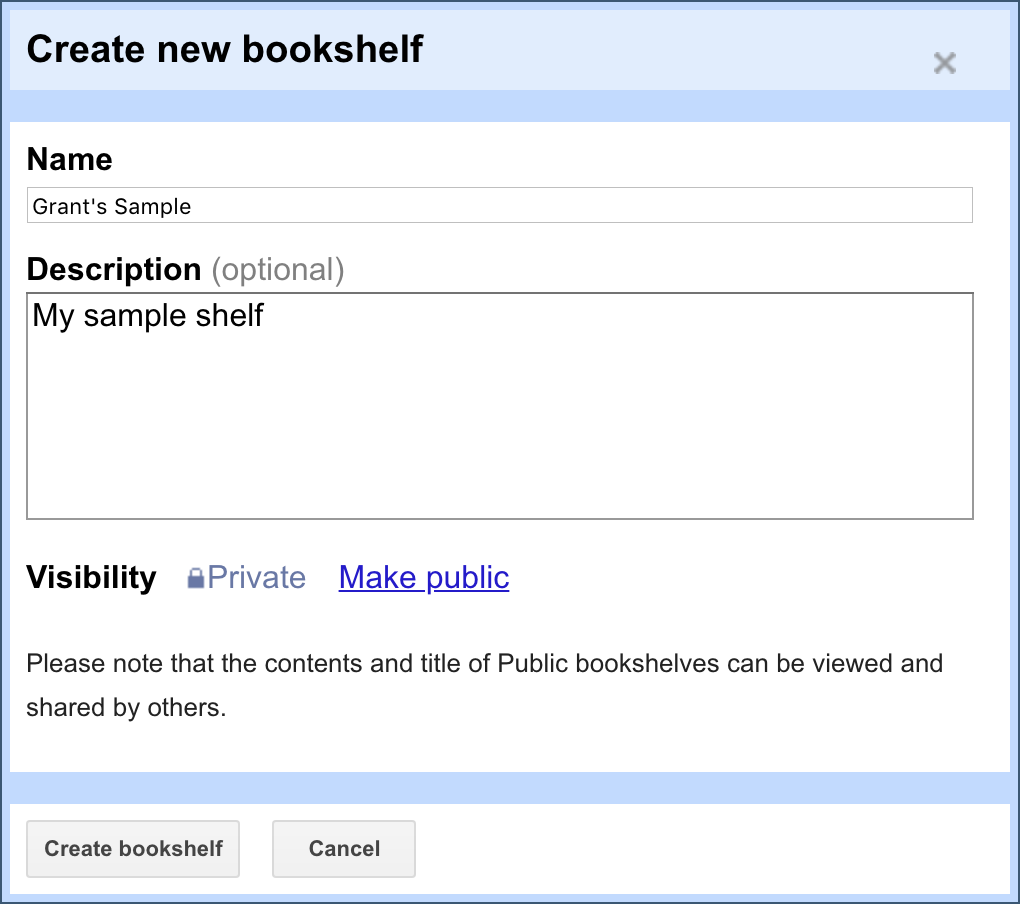This screenshot has height=904, width=1020.
Task: Click the Create new bookshelf title
Action: coord(225,49)
